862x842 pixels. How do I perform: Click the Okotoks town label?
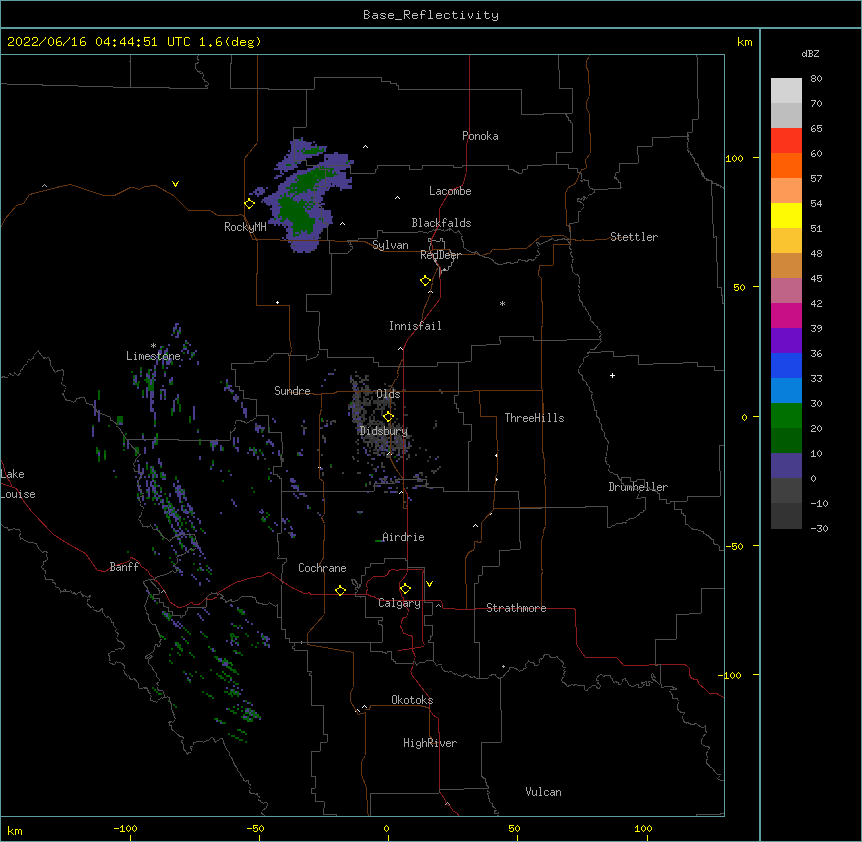(x=412, y=700)
